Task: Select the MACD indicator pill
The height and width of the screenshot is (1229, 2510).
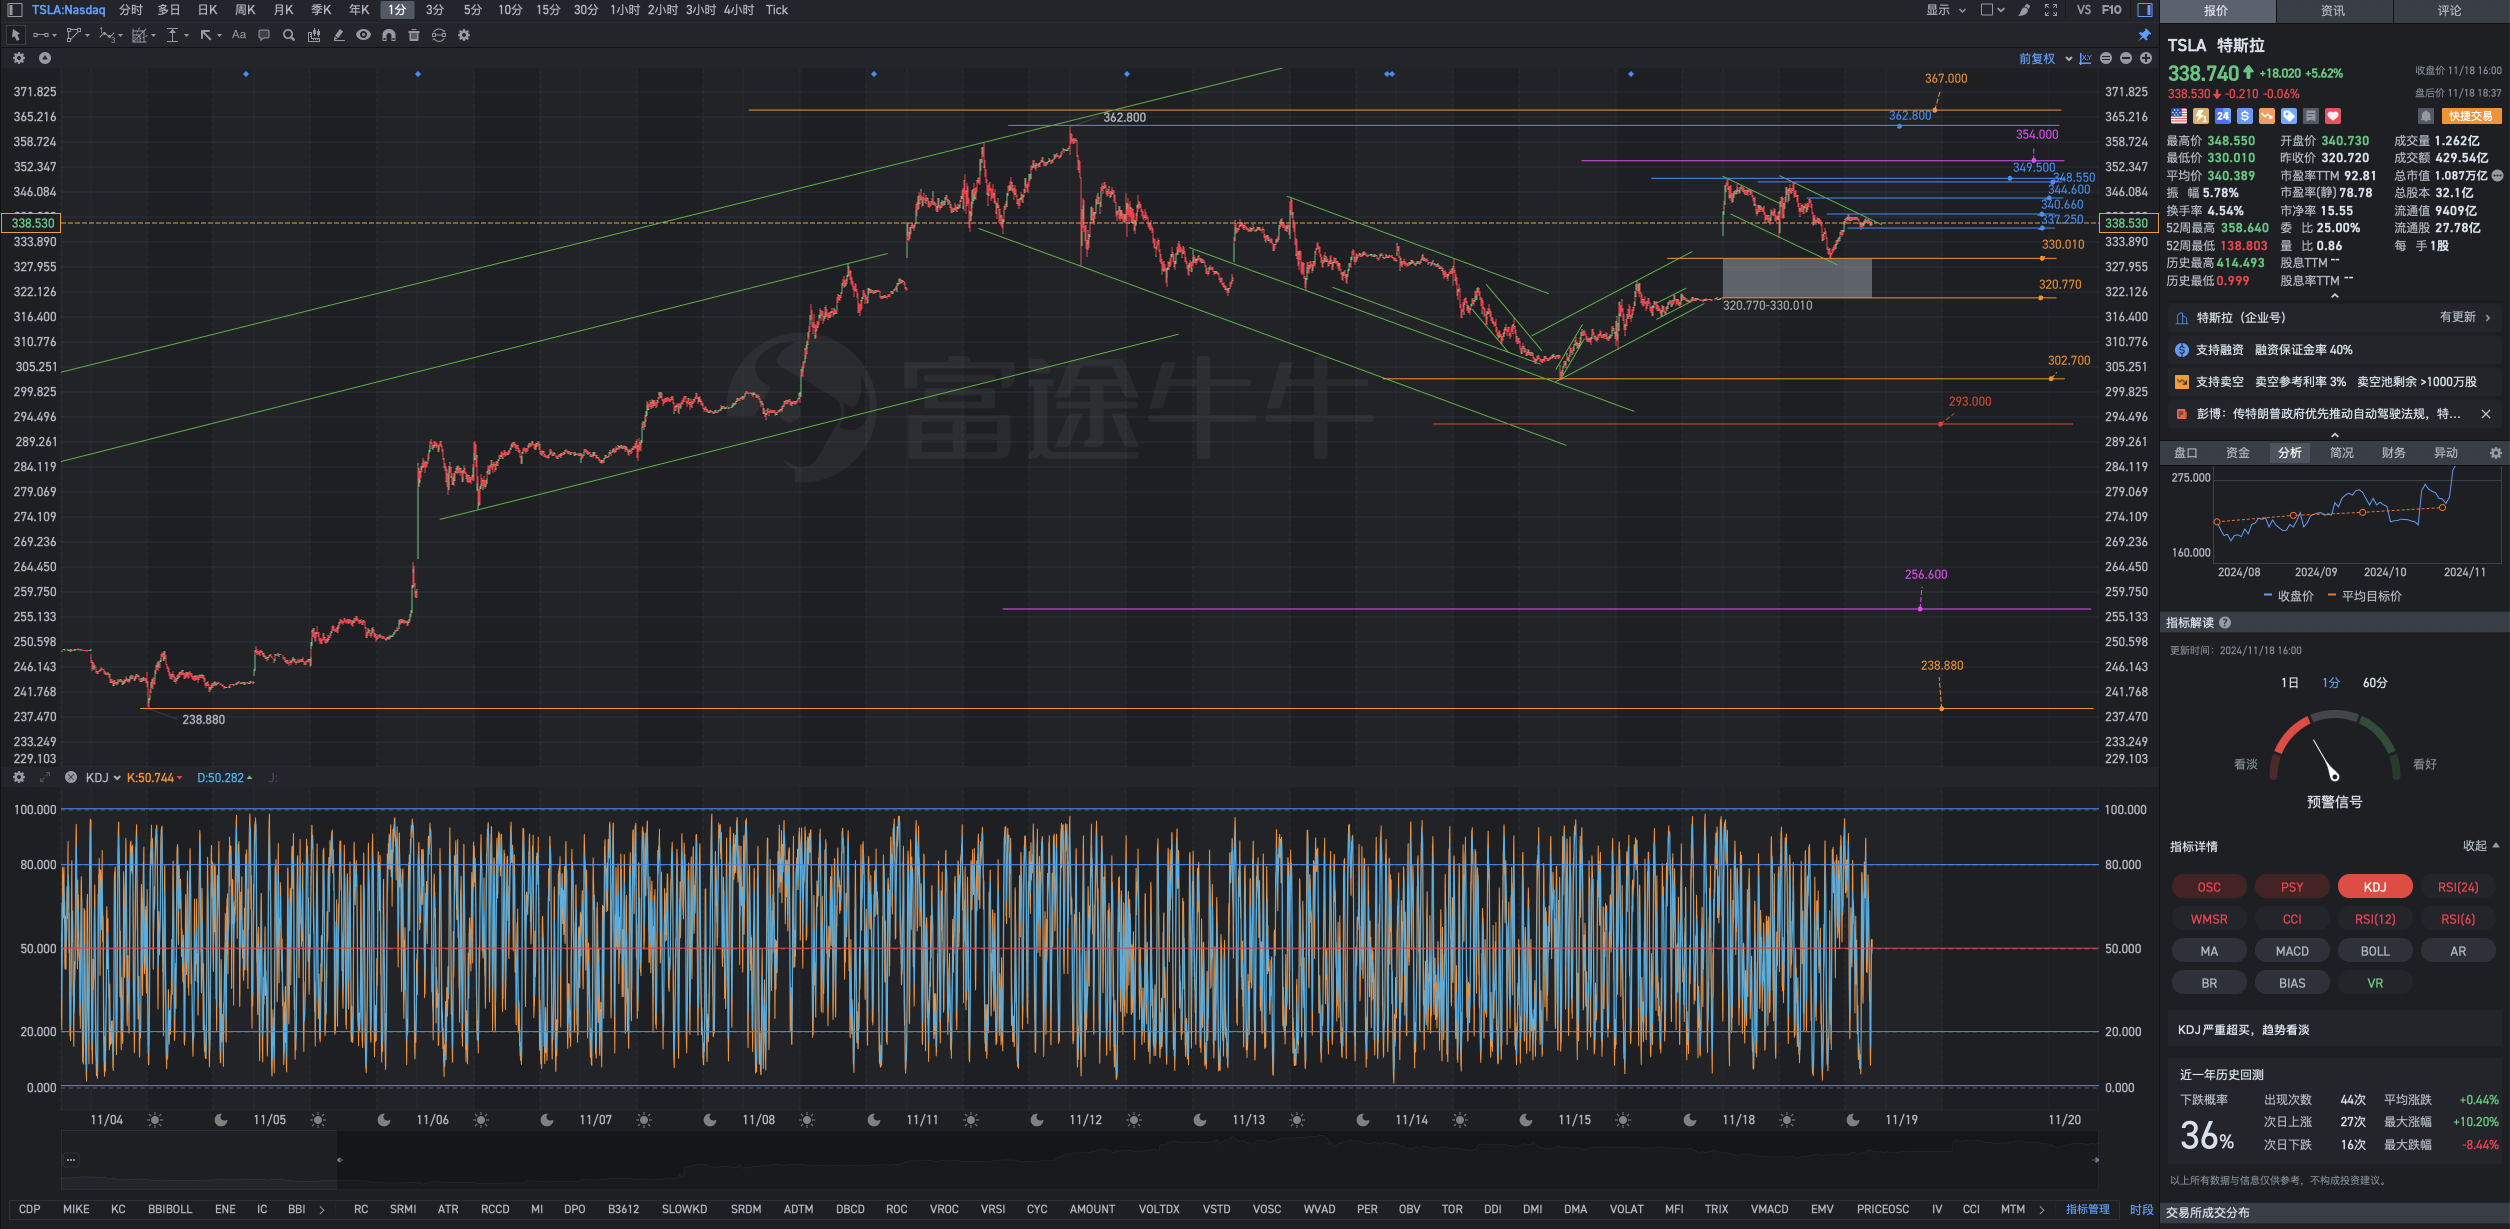Action: (2292, 951)
